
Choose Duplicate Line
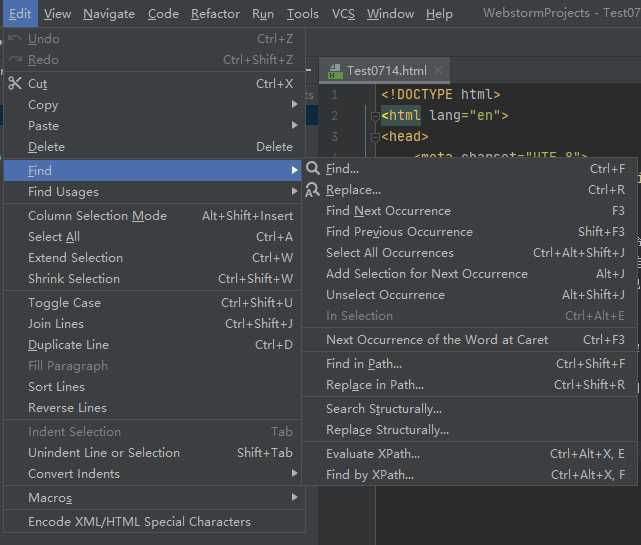(x=152, y=345)
